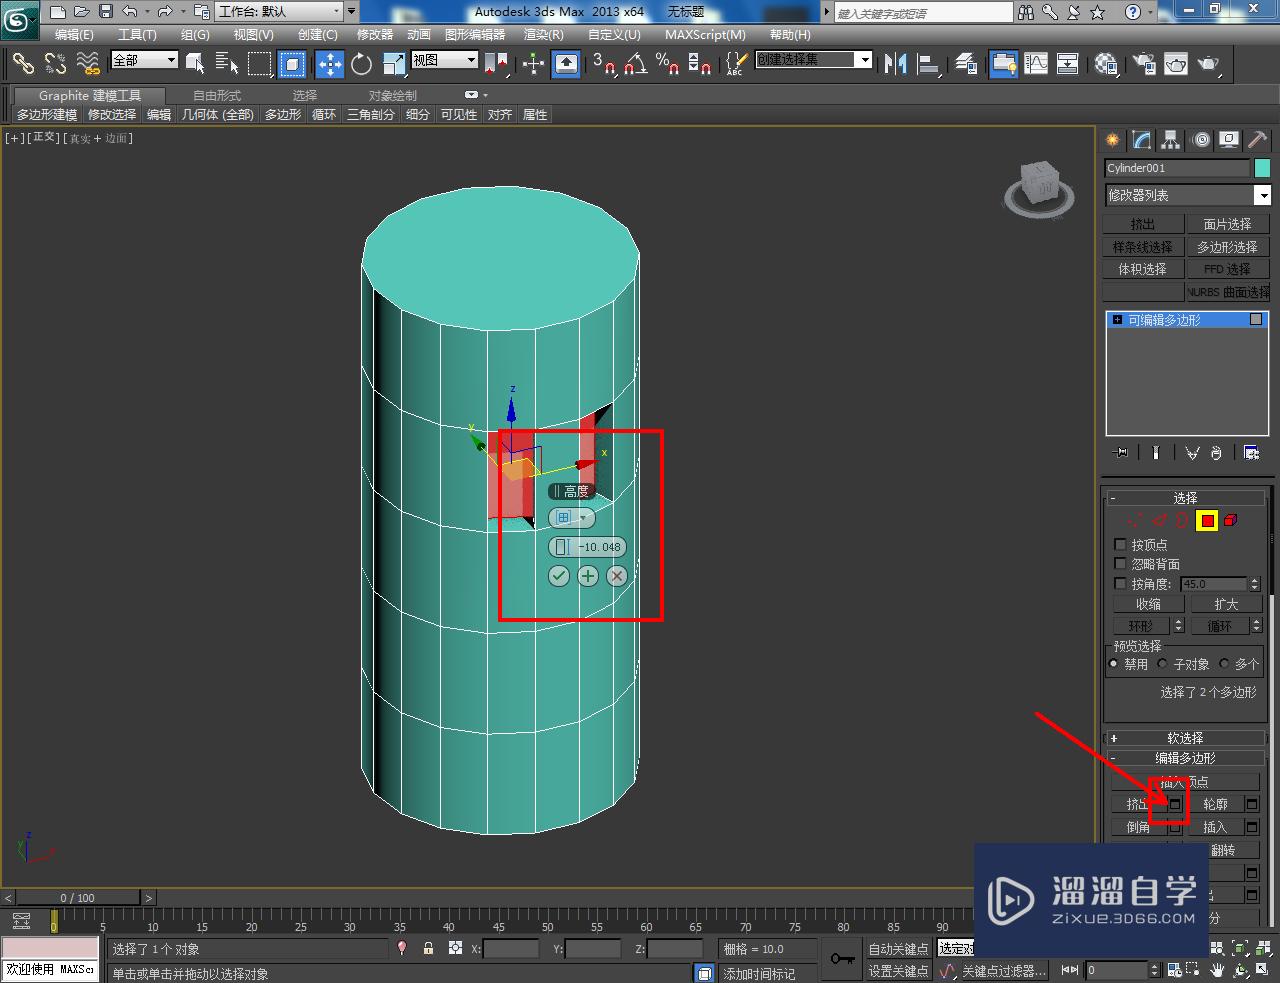Open Material Editor sphere icon

[x=1105, y=64]
